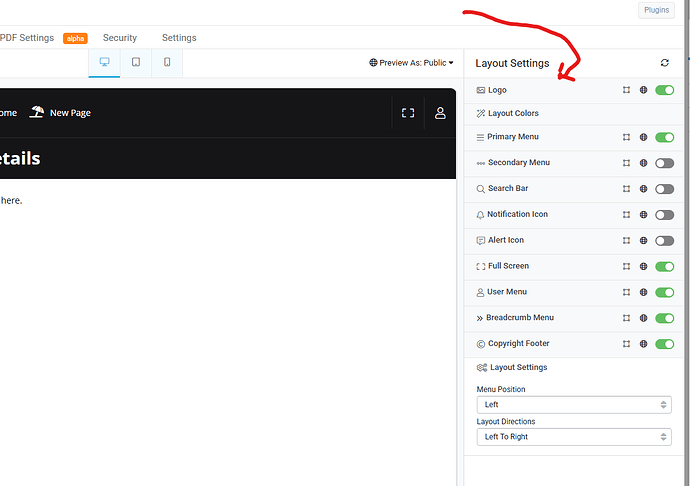Click the Alert Icon position icon
The height and width of the screenshot is (486, 690).
coord(626,240)
